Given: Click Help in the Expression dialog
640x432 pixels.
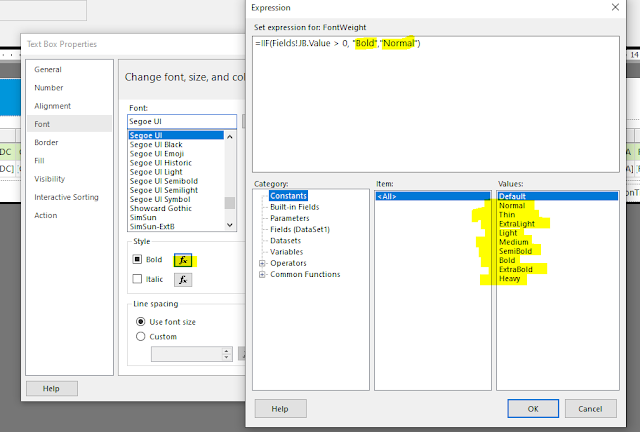Looking at the screenshot, I should click(x=280, y=409).
